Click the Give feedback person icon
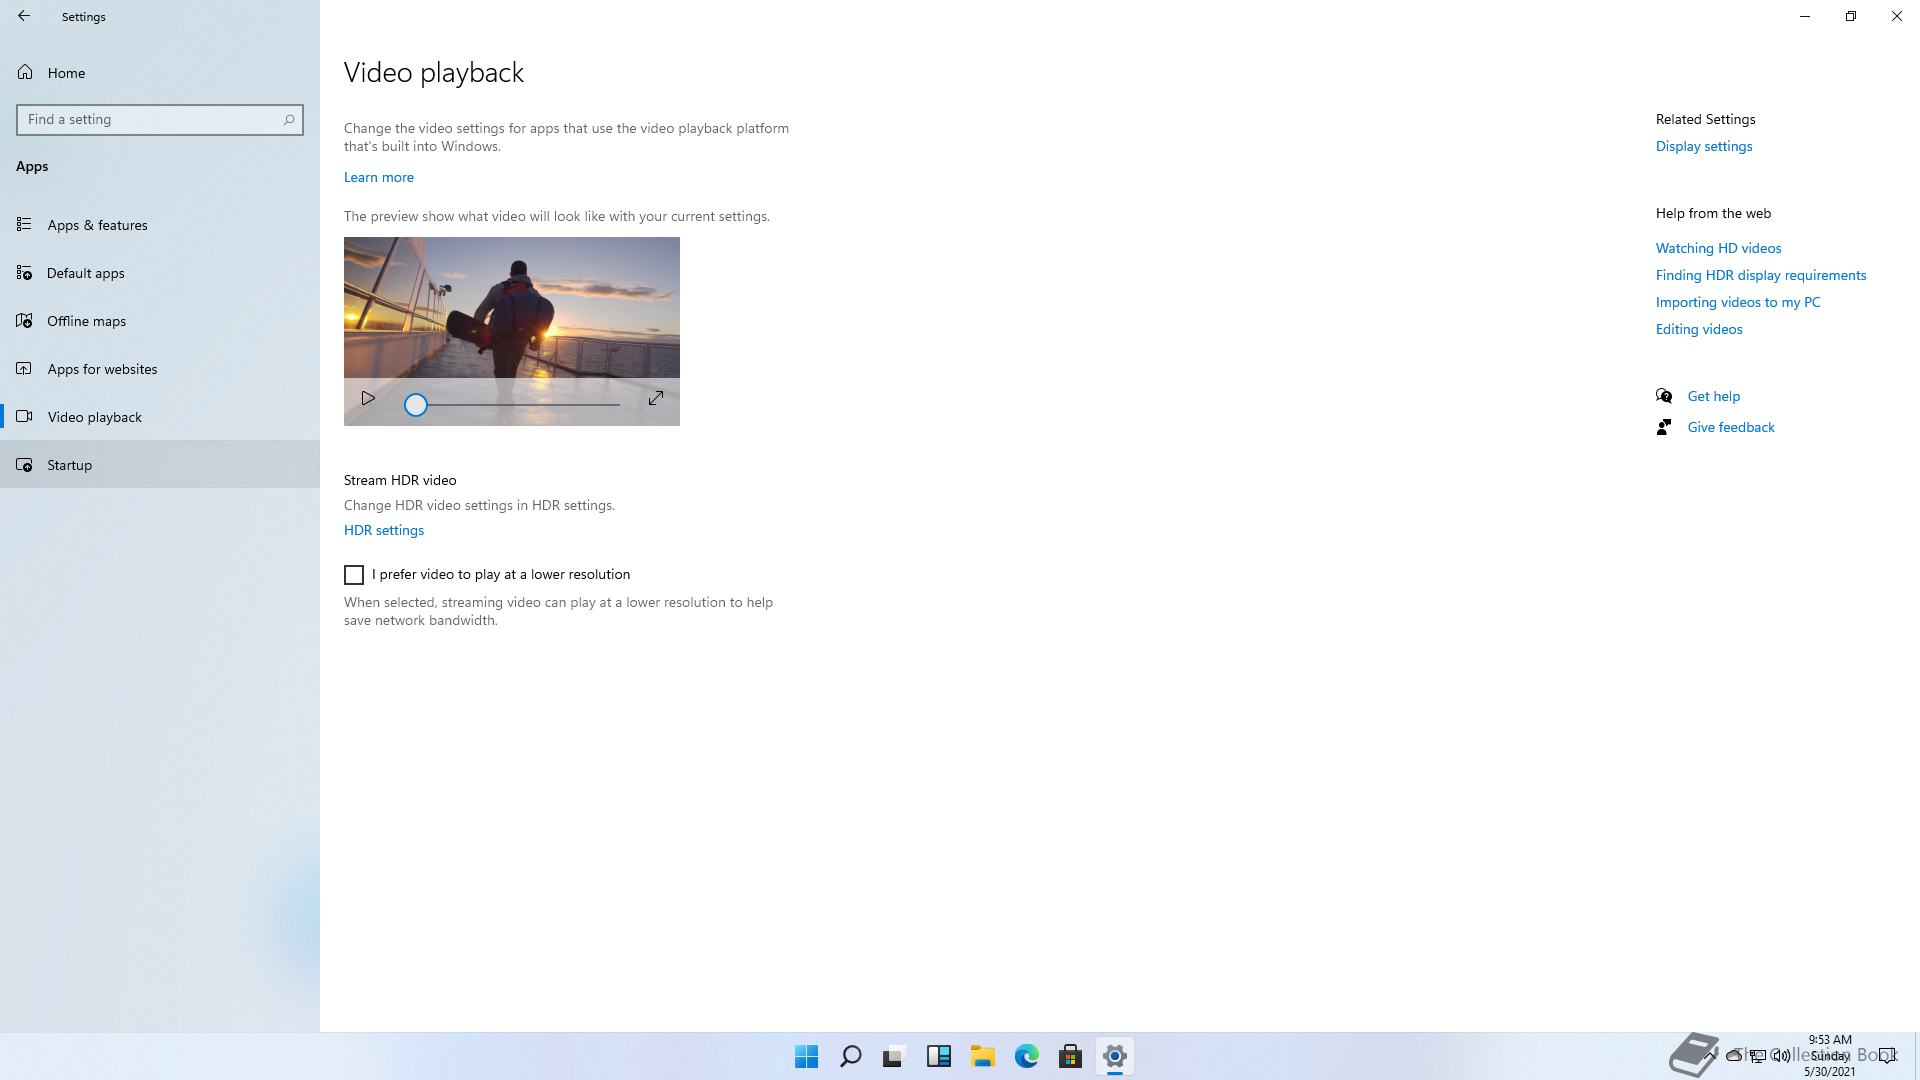Screen dimensions: 1920x1080 [x=1664, y=427]
